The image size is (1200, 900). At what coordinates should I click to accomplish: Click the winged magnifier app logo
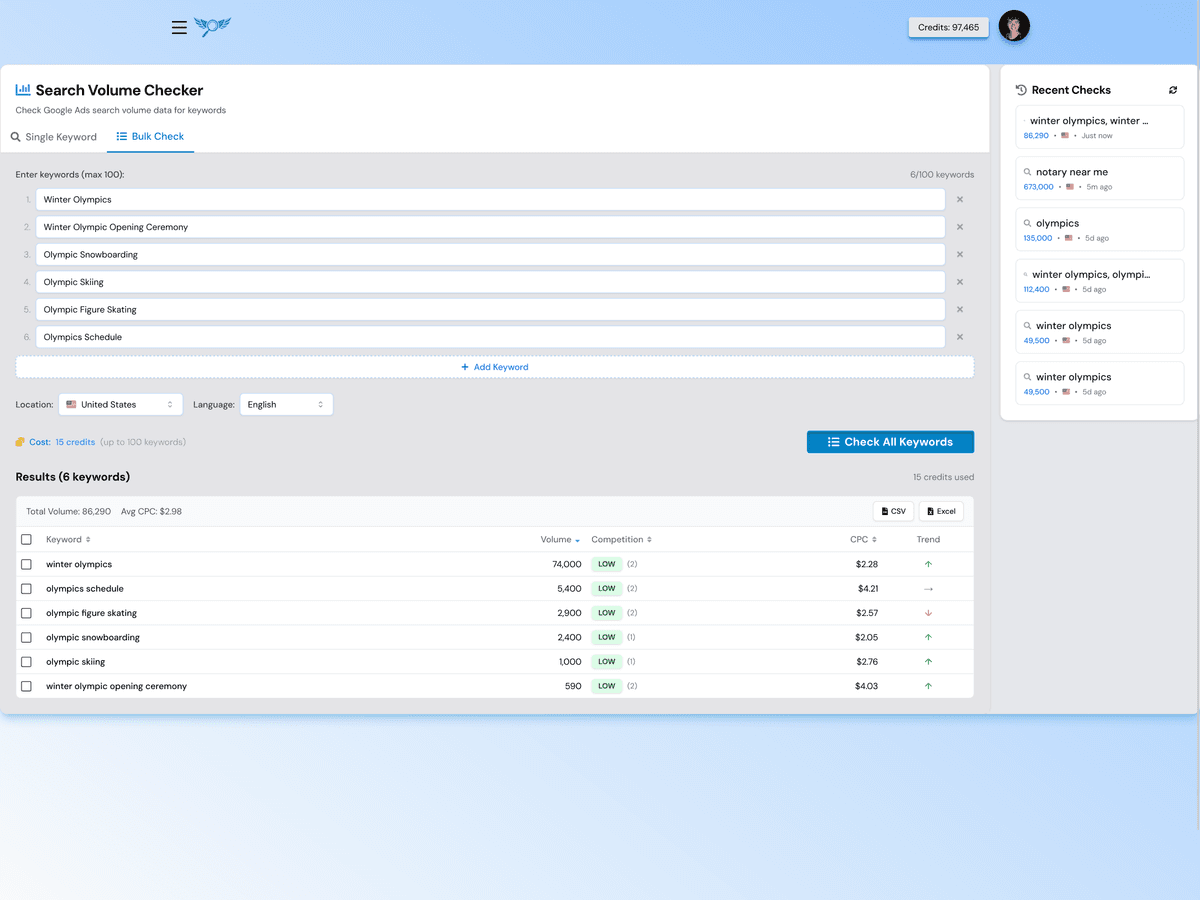[x=212, y=27]
